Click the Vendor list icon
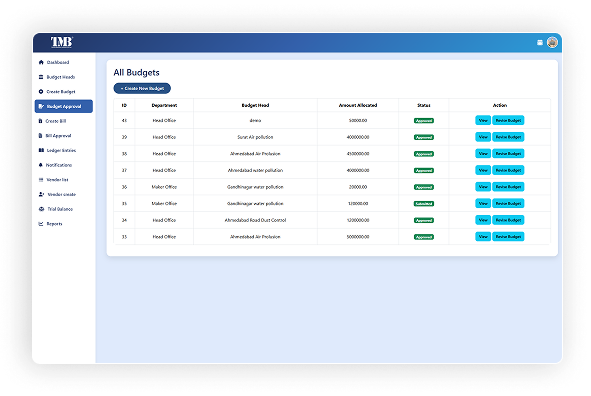591x396 pixels. [41, 180]
